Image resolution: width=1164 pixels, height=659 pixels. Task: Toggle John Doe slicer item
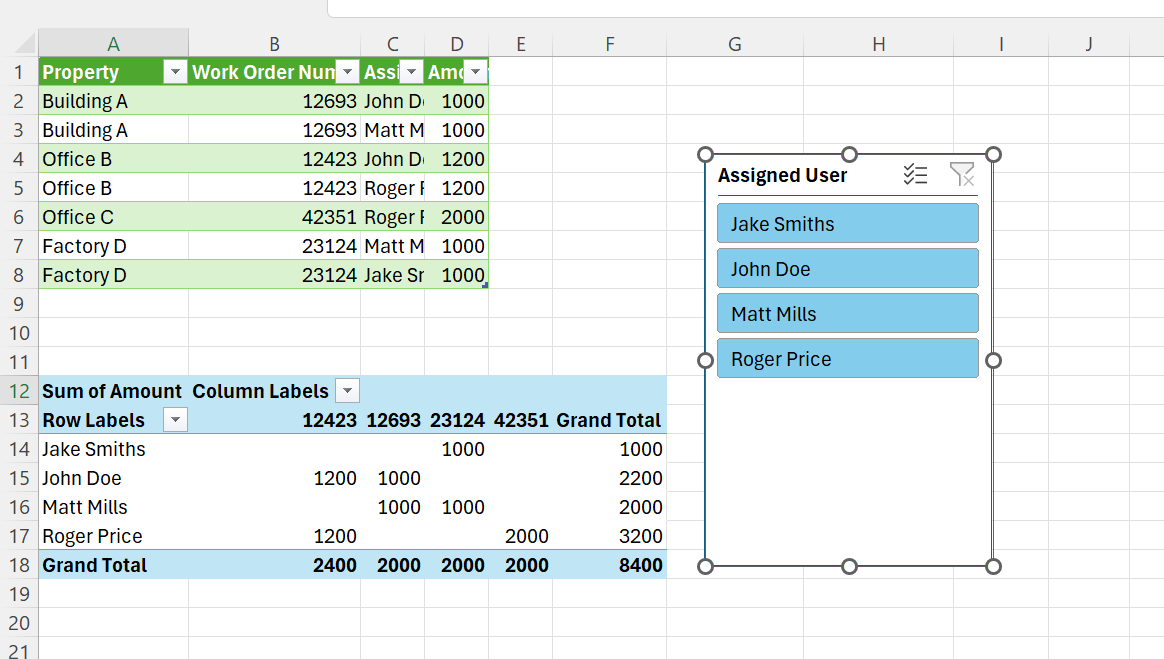(848, 269)
